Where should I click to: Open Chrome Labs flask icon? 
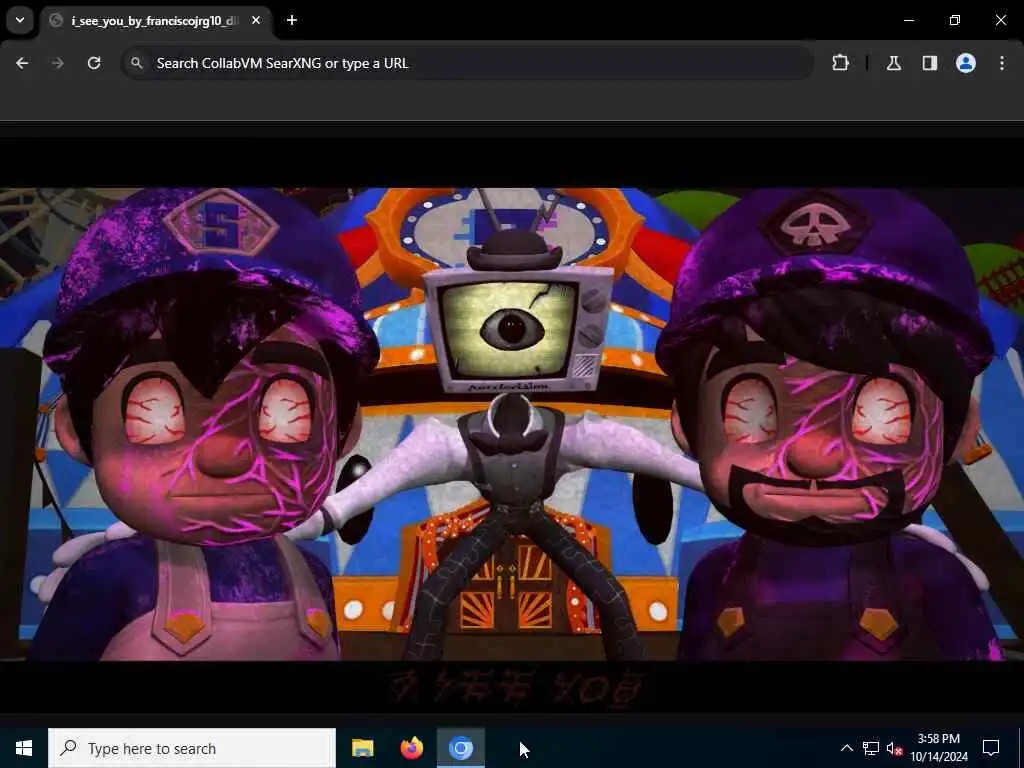click(x=894, y=63)
